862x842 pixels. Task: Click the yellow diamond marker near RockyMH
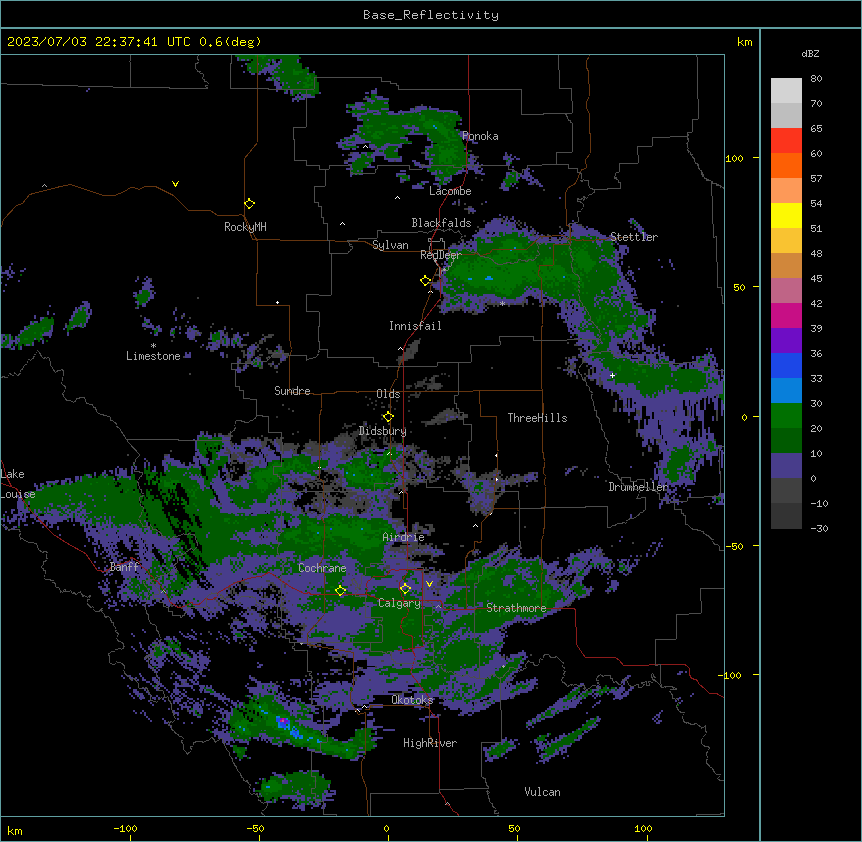point(249,204)
